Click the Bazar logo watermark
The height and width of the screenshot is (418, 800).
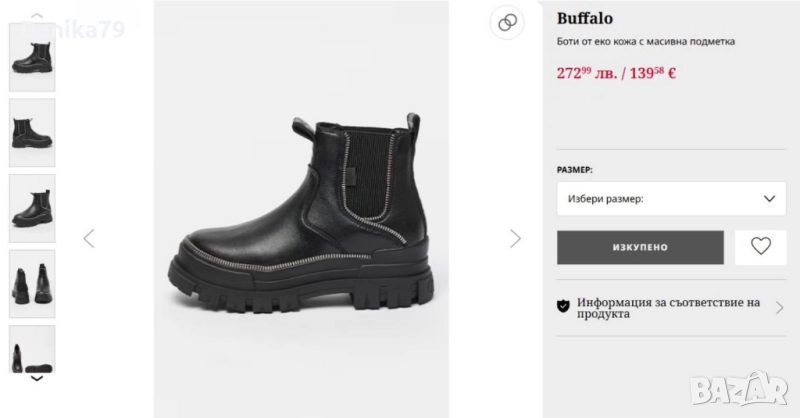[754, 383]
